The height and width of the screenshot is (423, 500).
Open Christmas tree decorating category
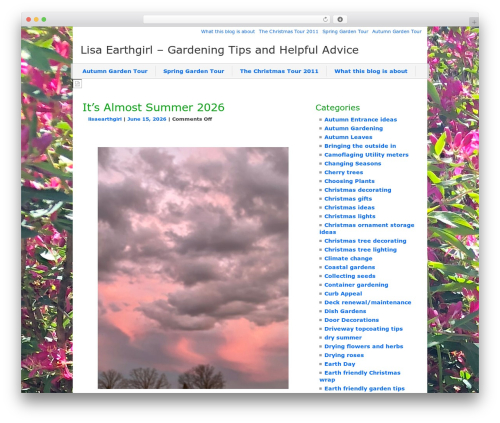click(x=365, y=241)
